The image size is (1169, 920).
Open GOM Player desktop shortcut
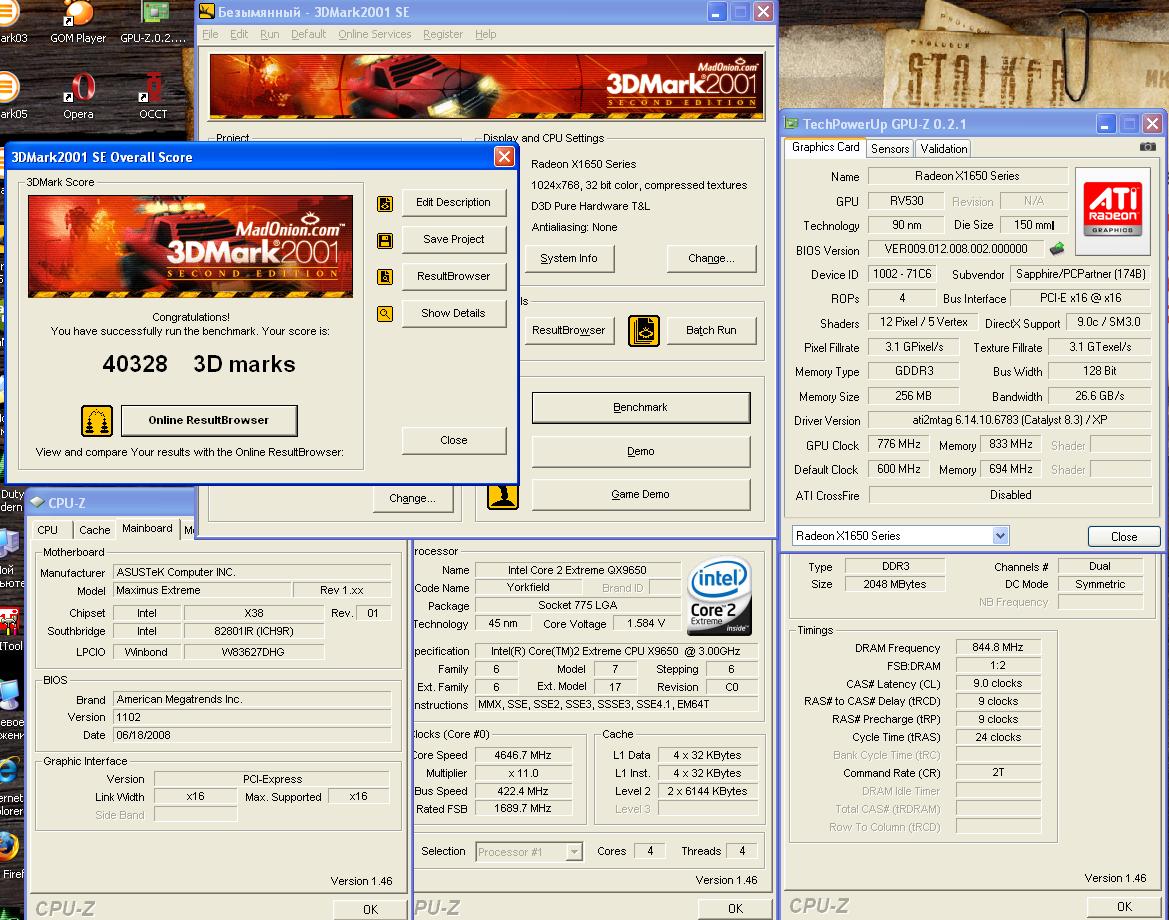[78, 22]
